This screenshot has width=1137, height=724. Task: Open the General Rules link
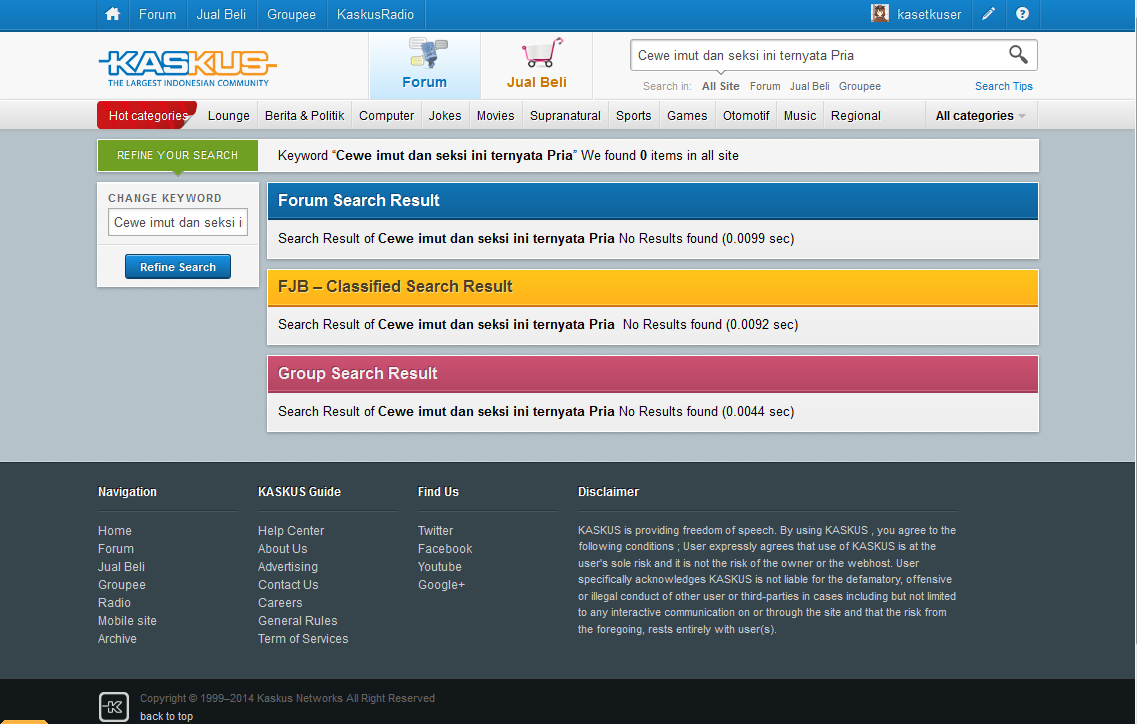coord(297,621)
